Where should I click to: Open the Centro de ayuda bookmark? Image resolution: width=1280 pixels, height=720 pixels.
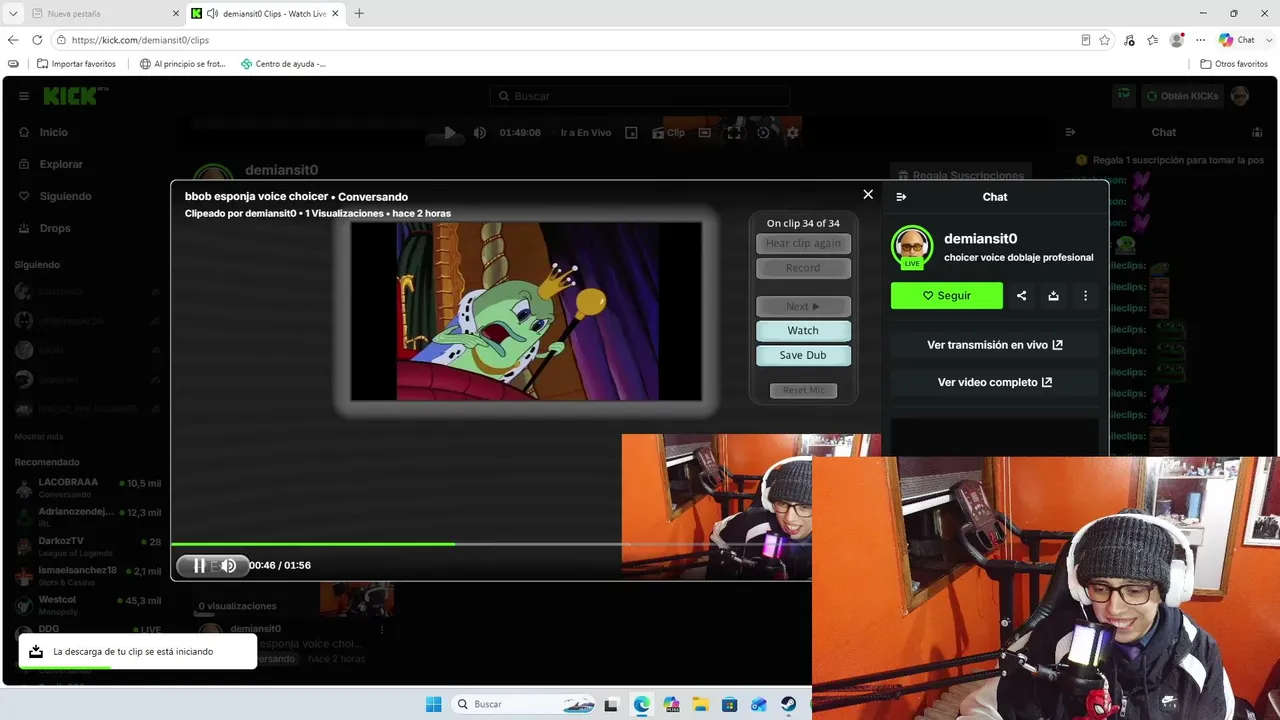(x=283, y=64)
